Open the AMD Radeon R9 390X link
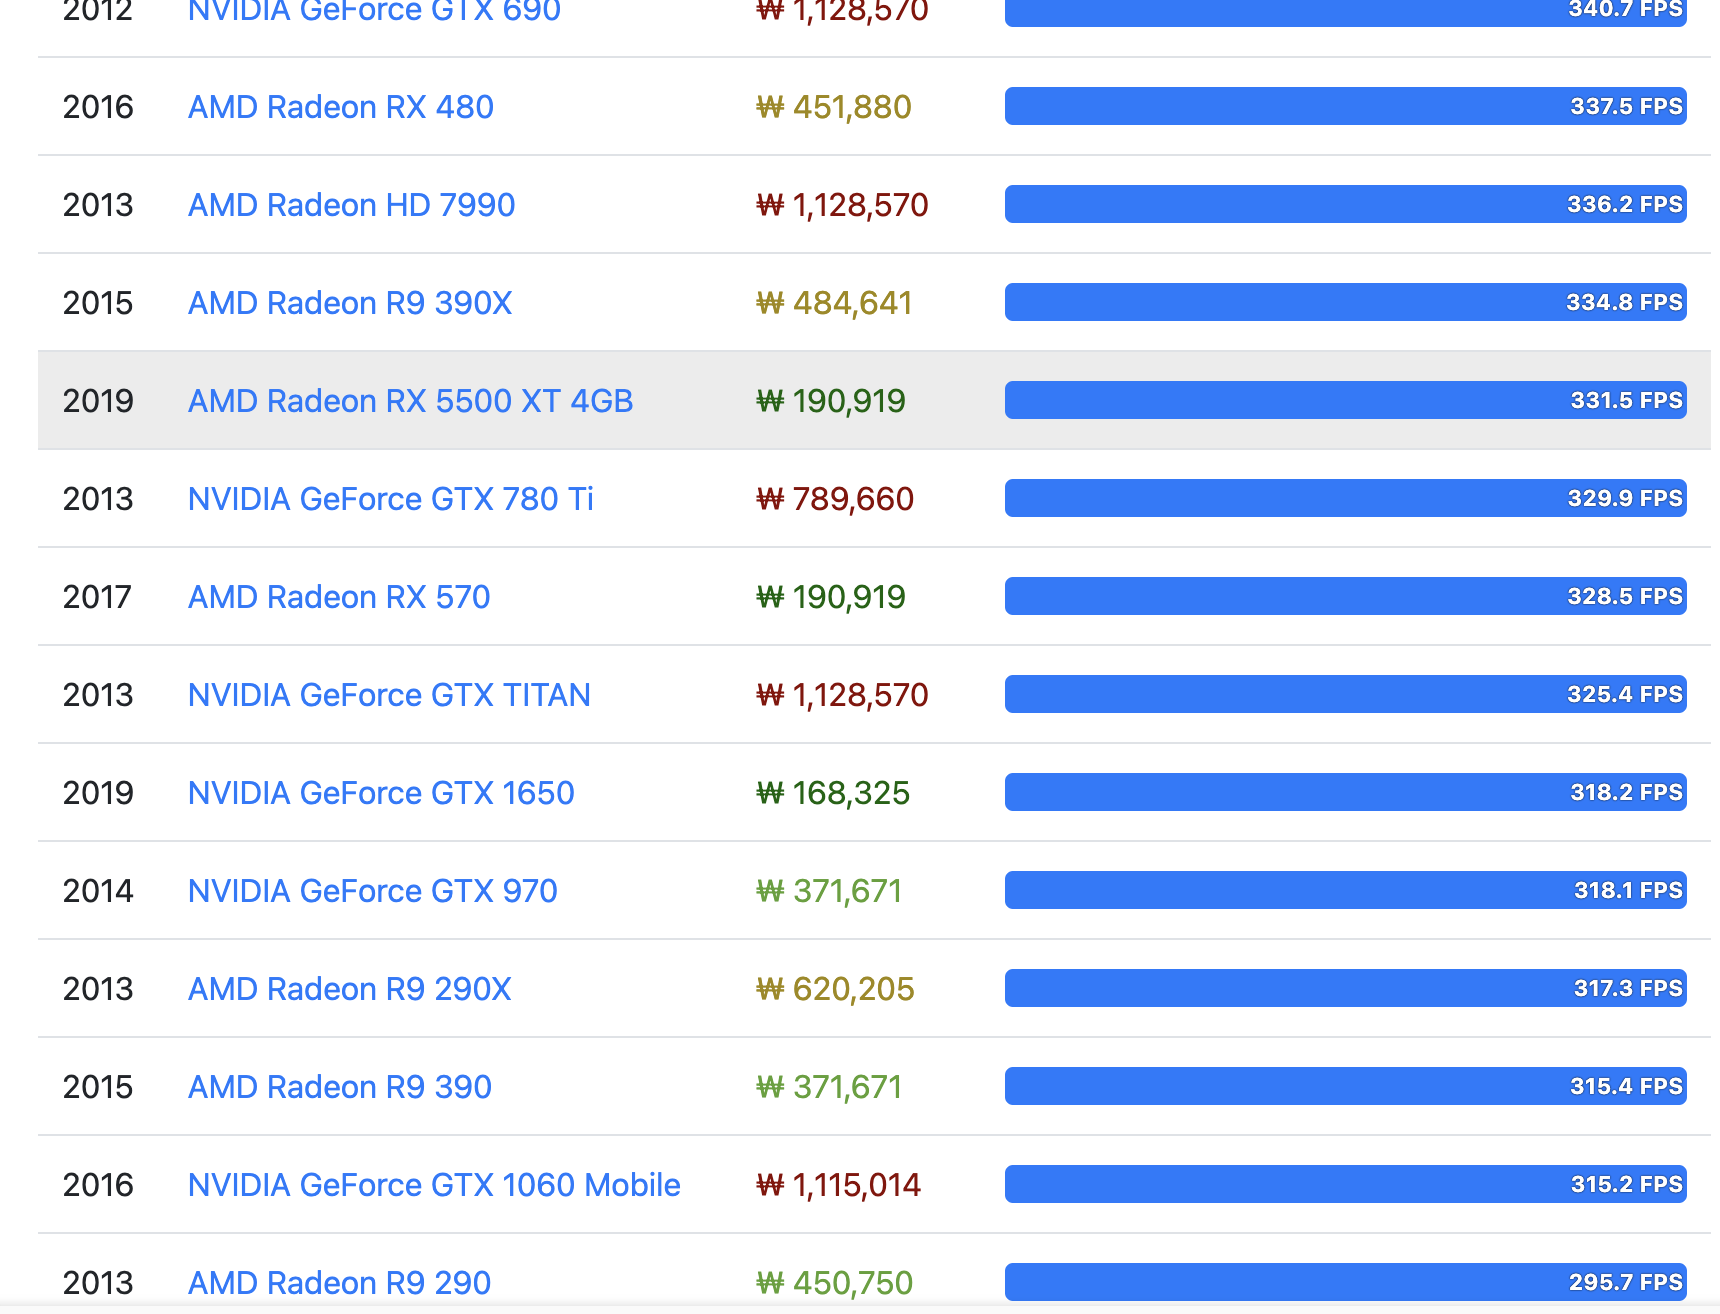 tap(350, 303)
